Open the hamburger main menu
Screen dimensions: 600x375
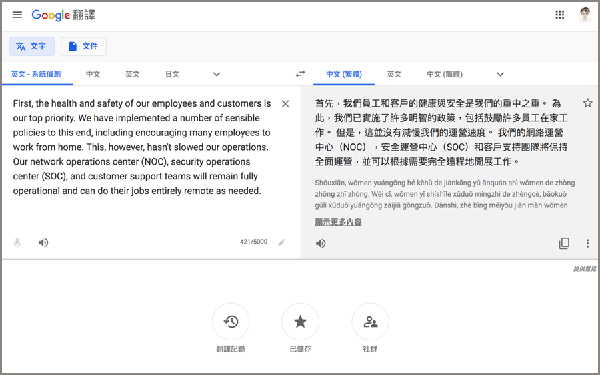point(17,15)
